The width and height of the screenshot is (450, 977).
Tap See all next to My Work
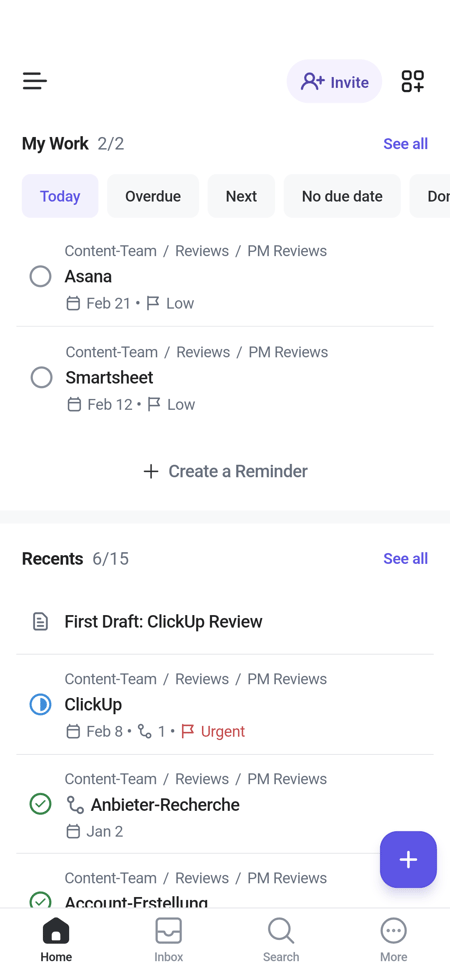[x=405, y=144]
